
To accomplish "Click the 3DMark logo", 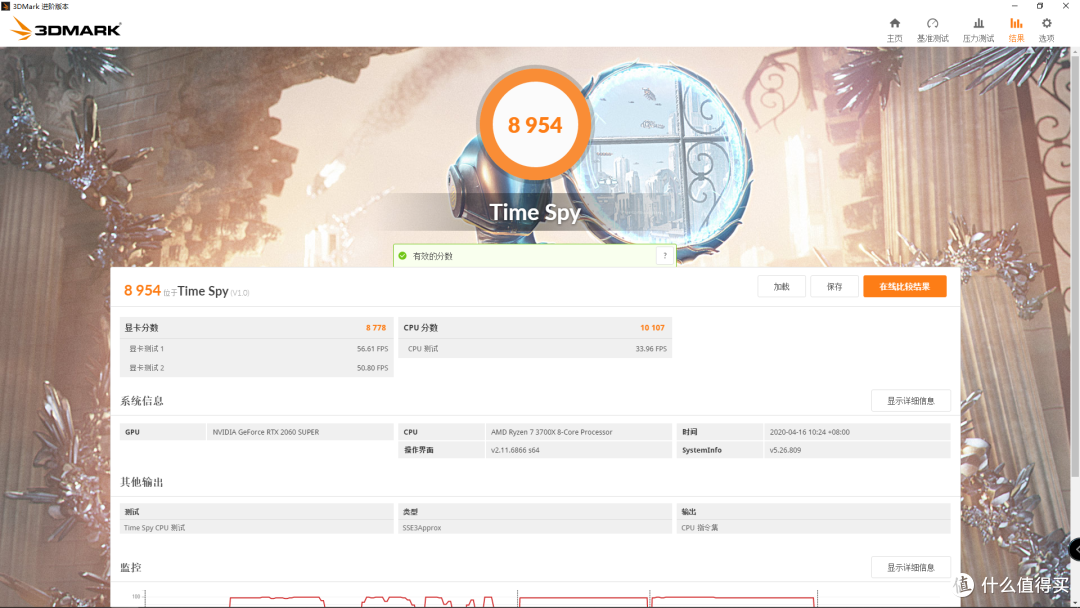I will click(x=66, y=29).
